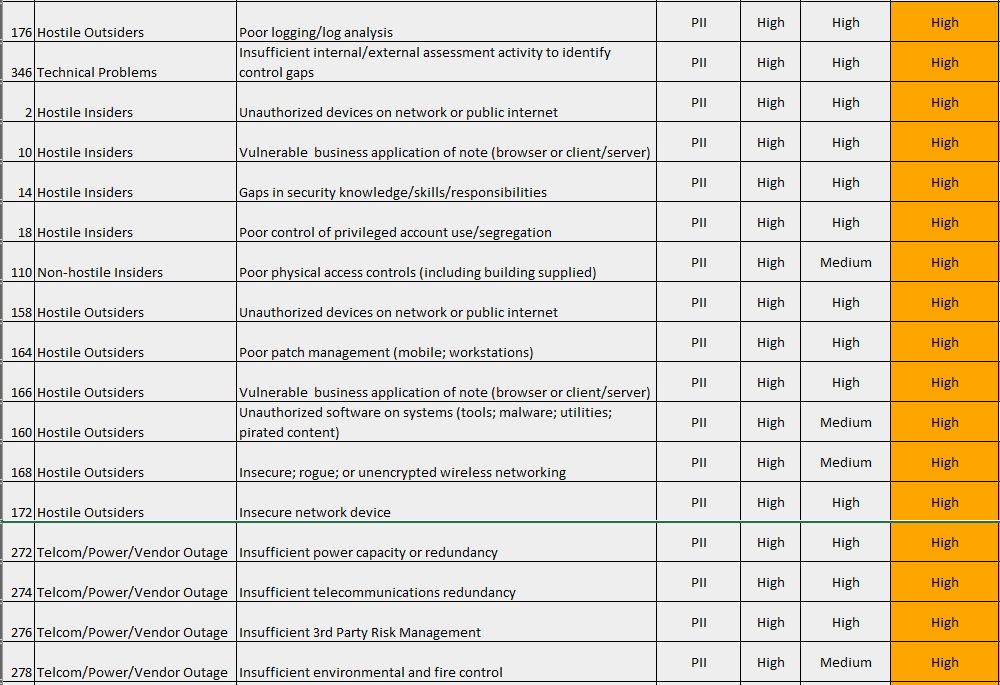Click 'Vulnerable business application of note' in row 10
This screenshot has width=1000, height=685.
tap(446, 142)
